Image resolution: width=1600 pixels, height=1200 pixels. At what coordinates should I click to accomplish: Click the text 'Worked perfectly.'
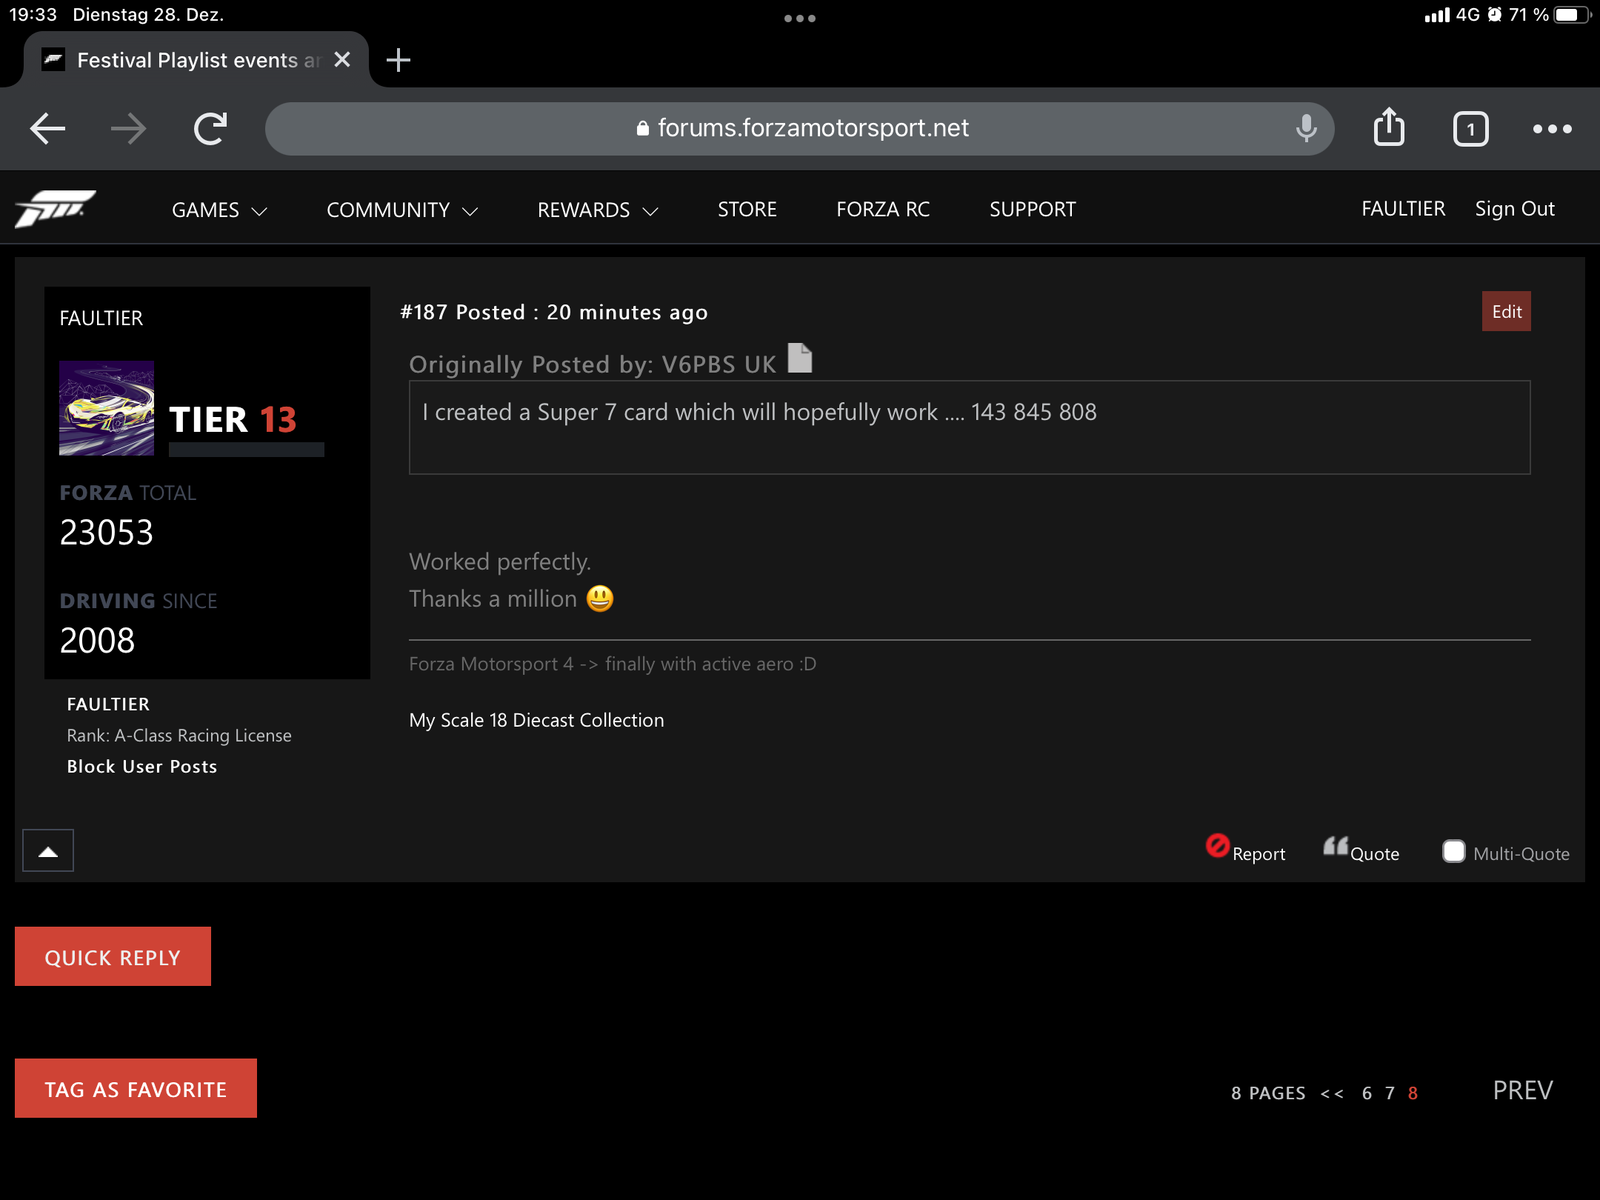tap(500, 561)
